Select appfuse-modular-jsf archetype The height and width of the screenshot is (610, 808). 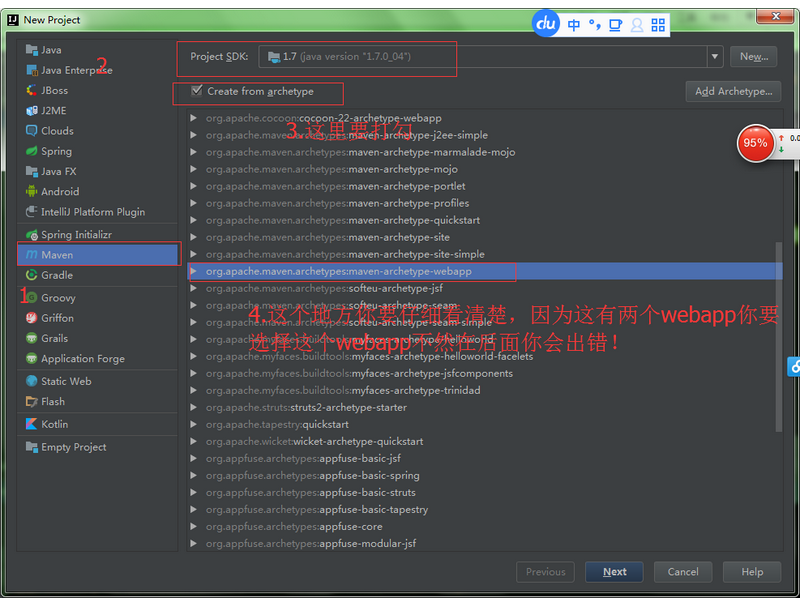(484, 543)
